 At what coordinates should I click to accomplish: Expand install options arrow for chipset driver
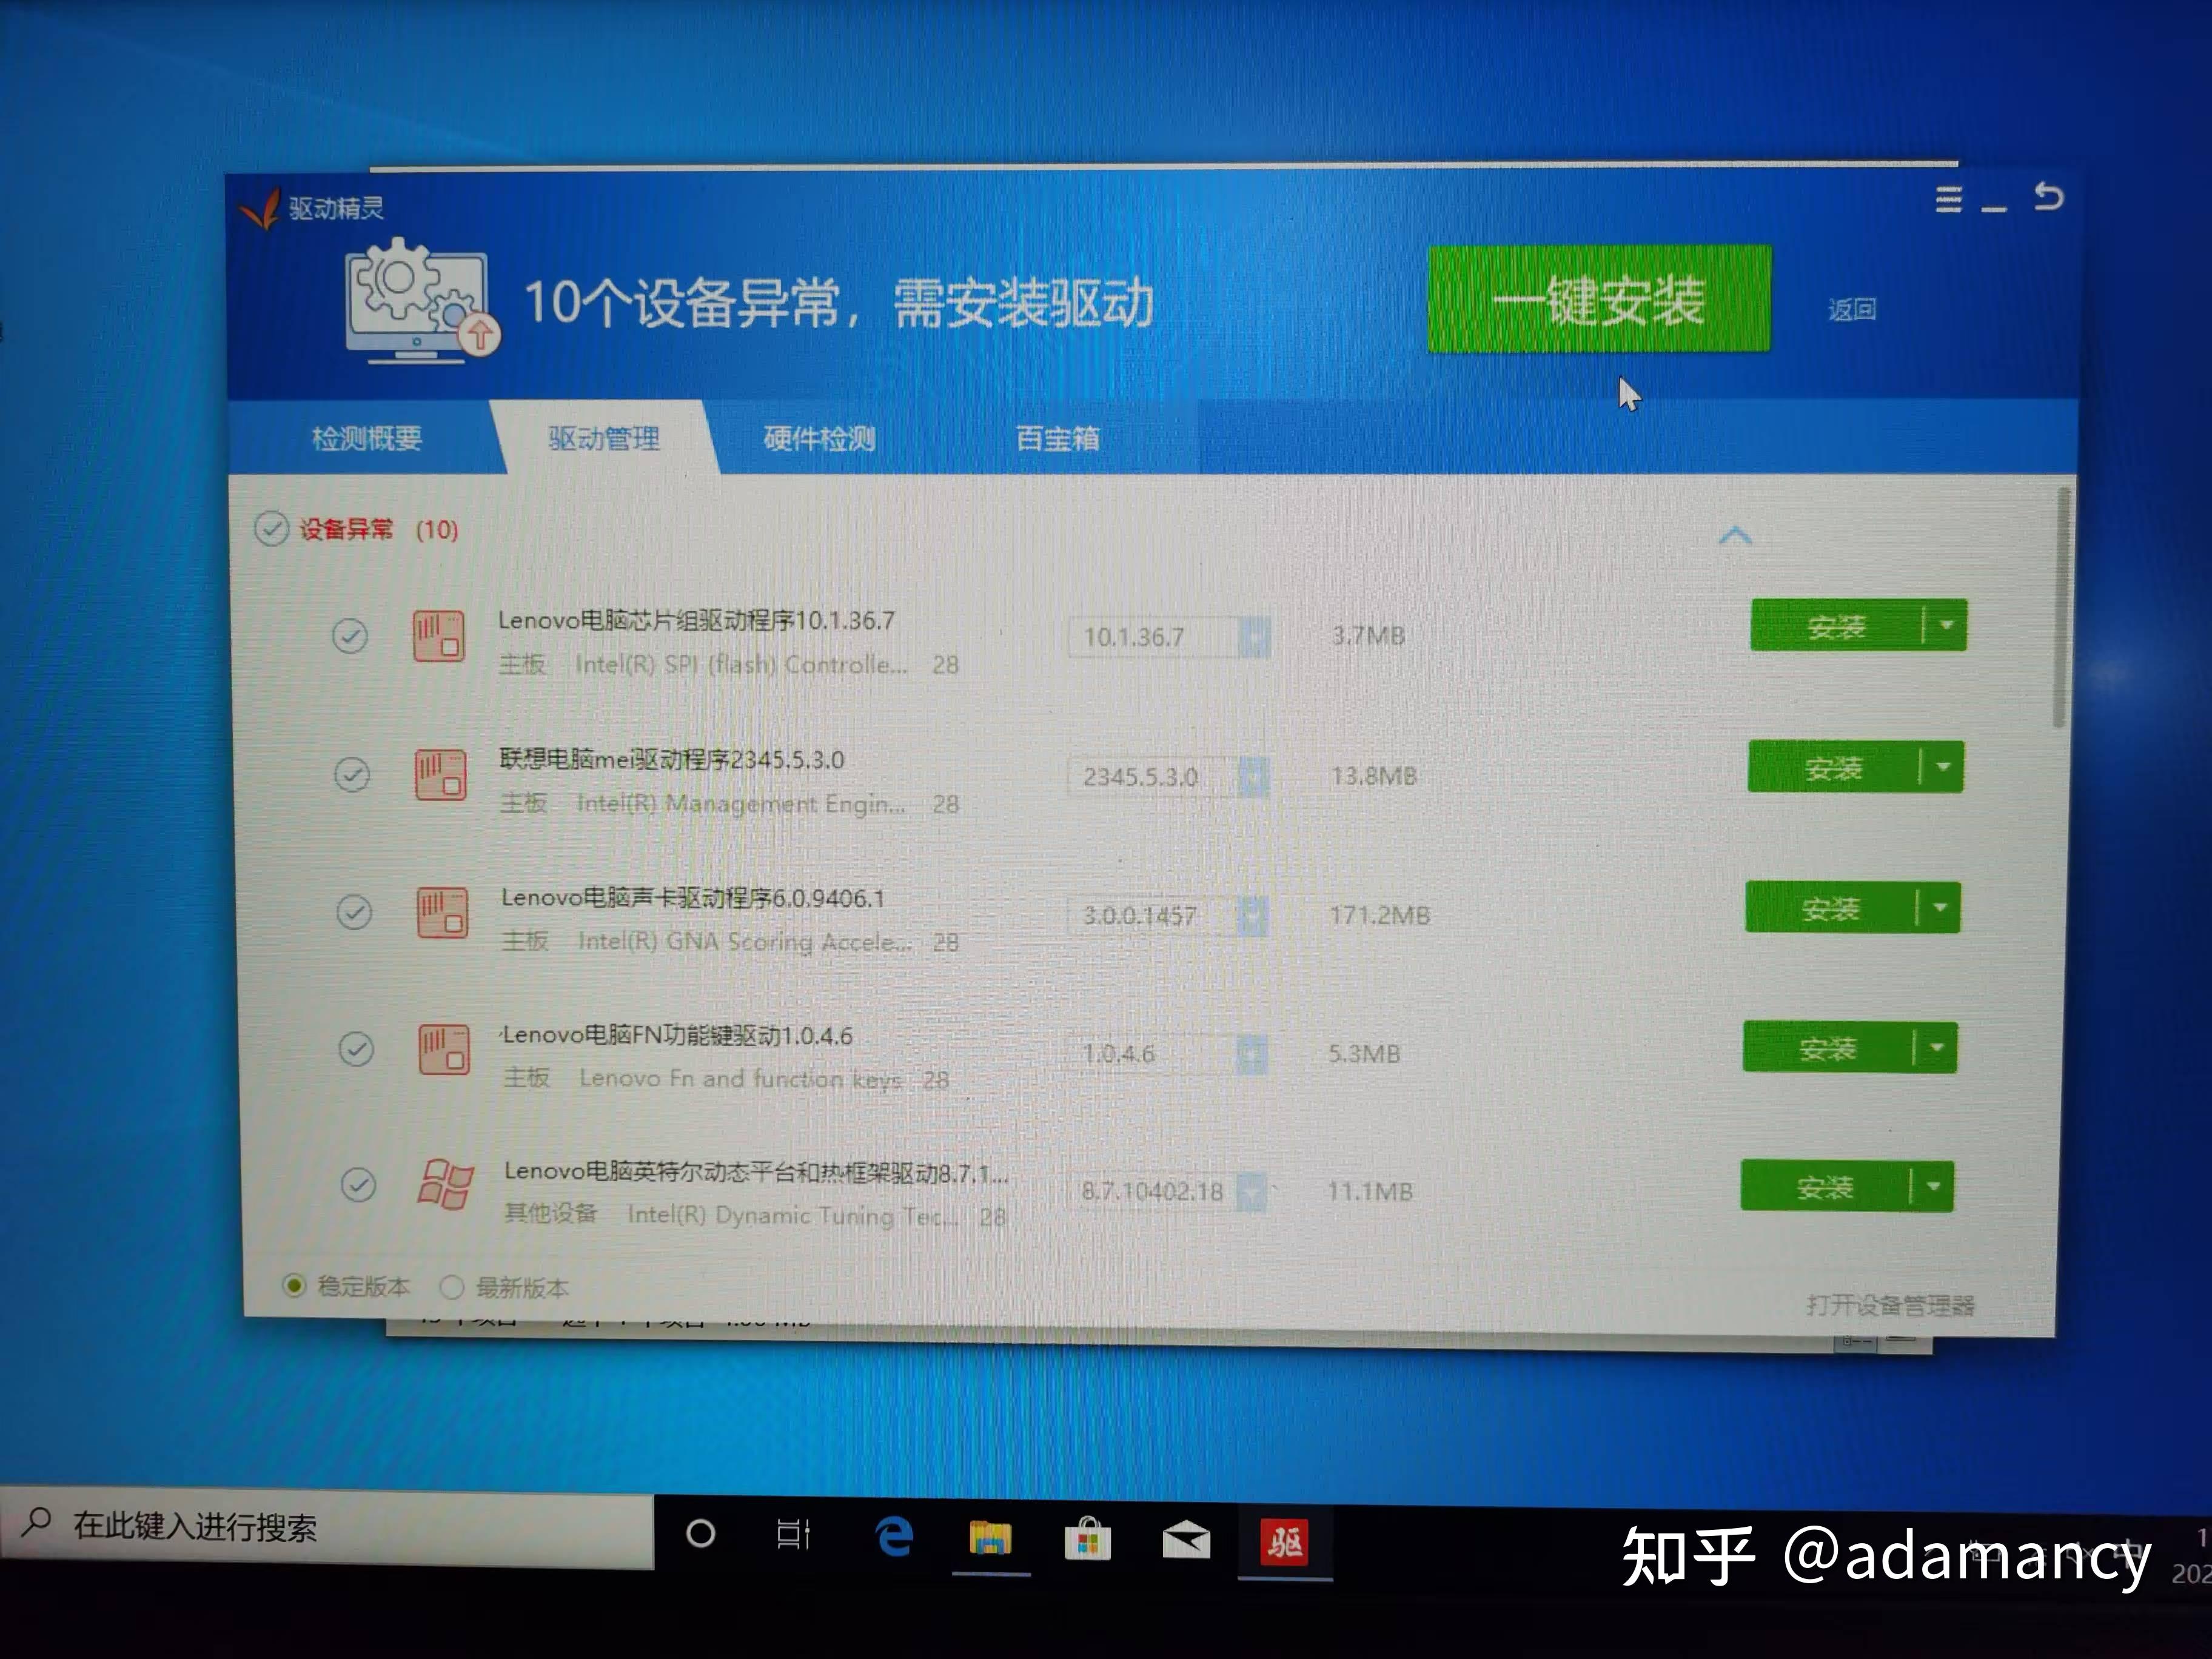pyautogui.click(x=1946, y=625)
